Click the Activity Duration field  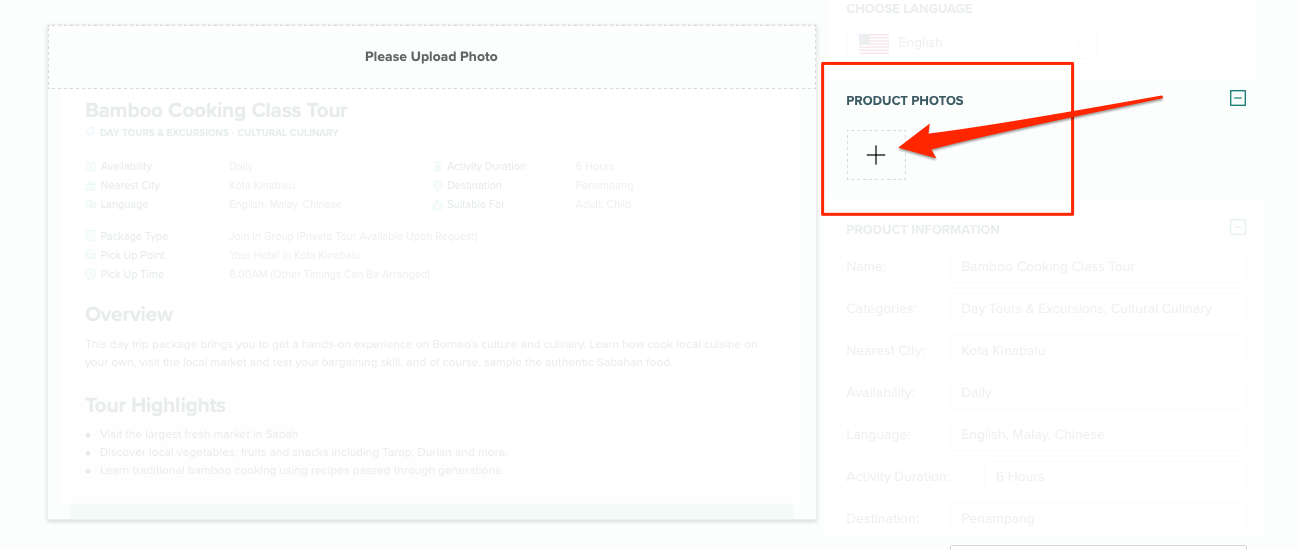(x=1115, y=477)
